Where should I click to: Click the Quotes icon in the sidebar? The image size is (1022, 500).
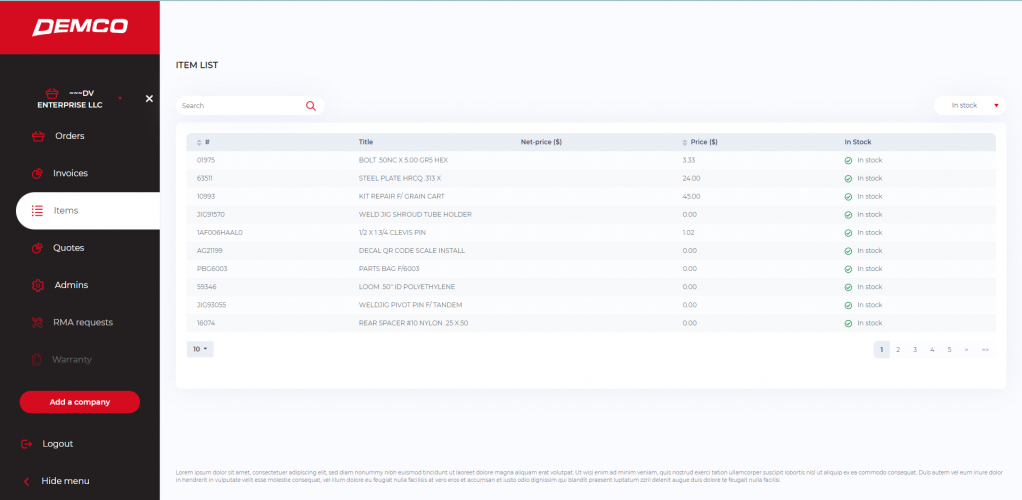pos(37,248)
